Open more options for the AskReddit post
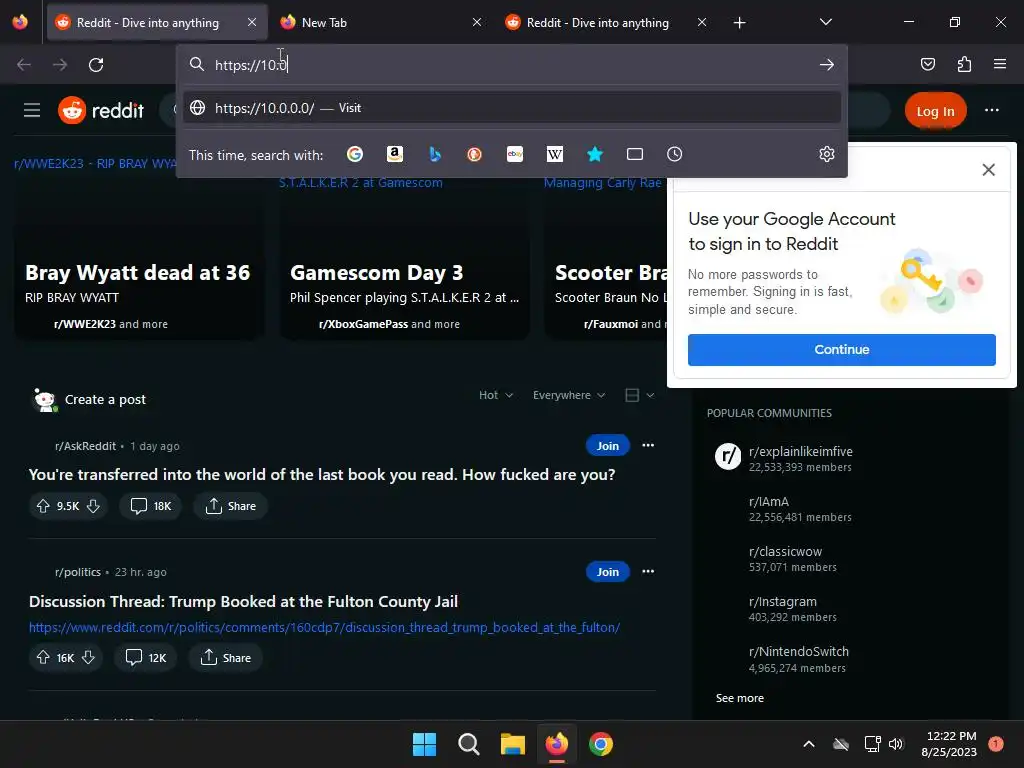The width and height of the screenshot is (1024, 768). tap(648, 445)
